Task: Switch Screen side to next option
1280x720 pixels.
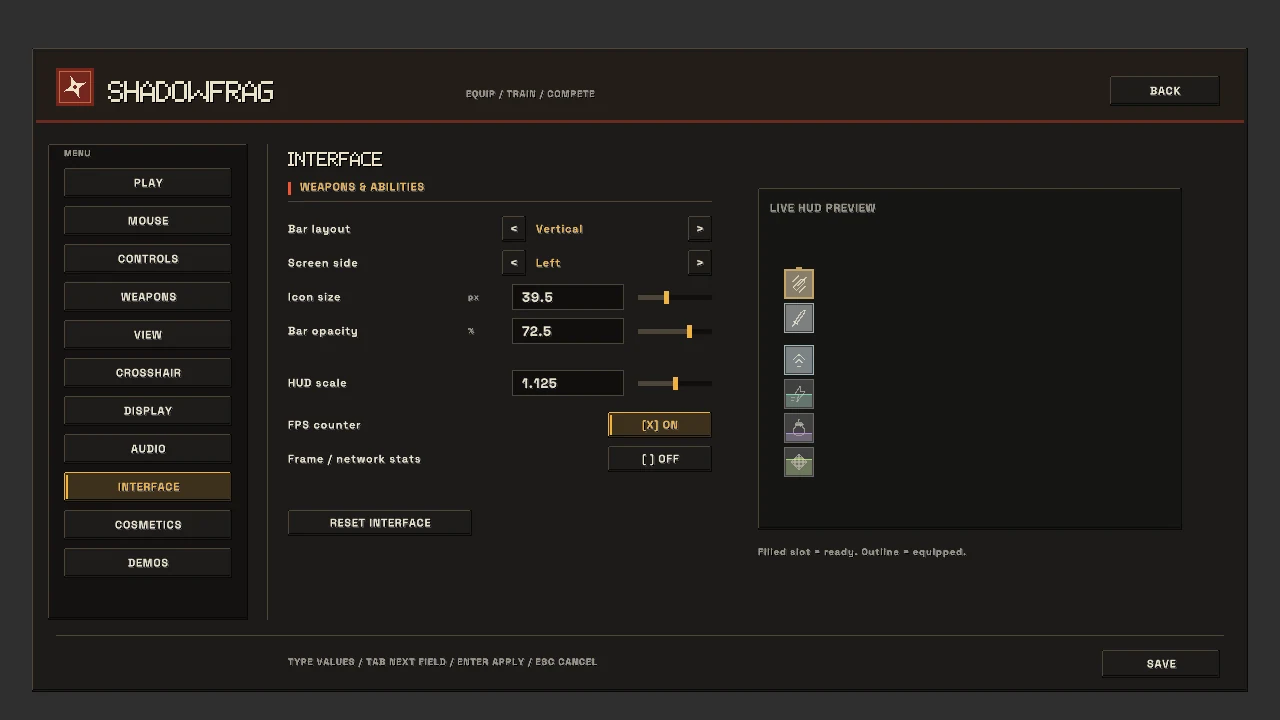Action: (x=700, y=263)
